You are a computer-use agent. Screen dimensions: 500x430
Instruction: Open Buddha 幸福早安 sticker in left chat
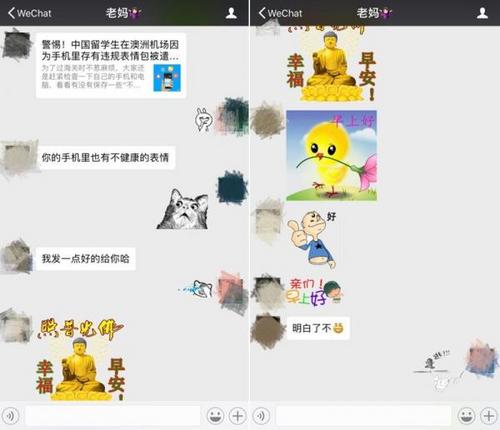[x=80, y=359]
